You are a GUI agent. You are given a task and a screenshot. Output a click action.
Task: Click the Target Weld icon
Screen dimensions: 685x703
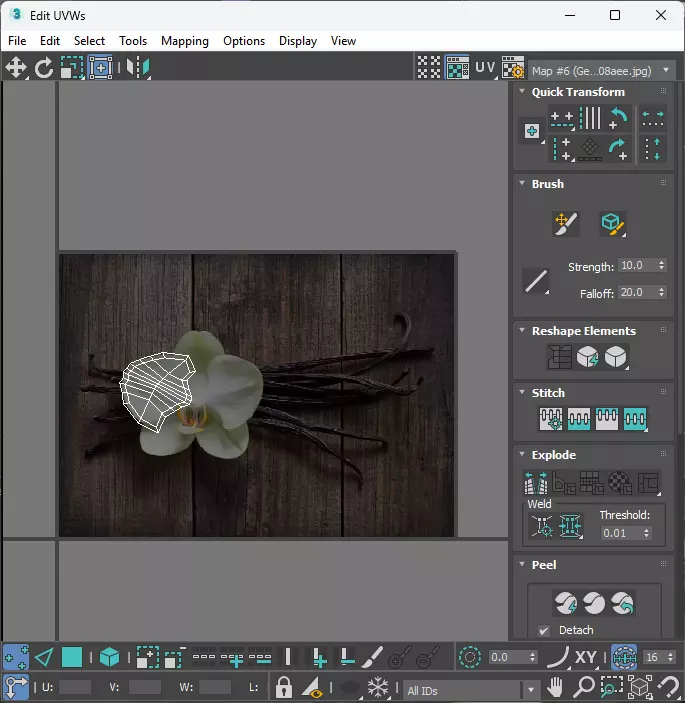point(542,526)
